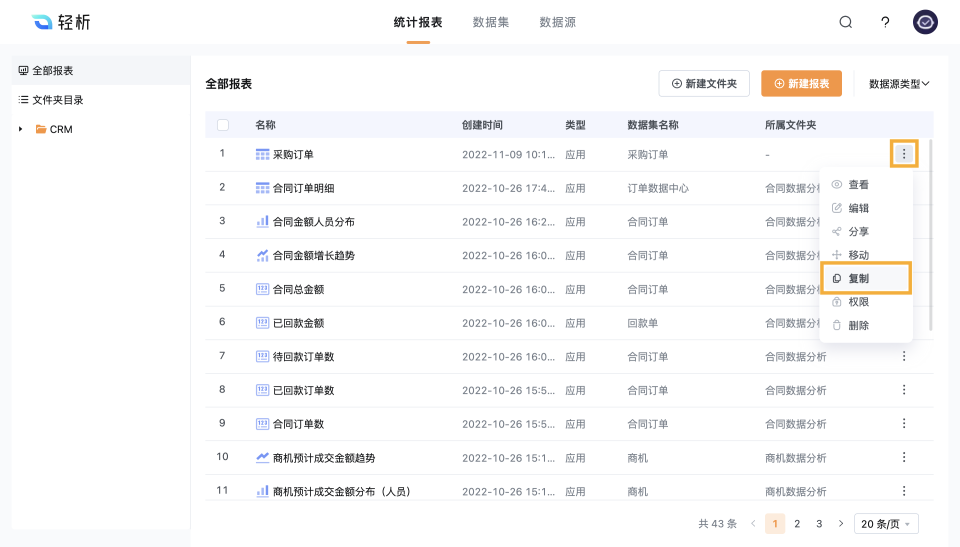Open more options for 合同订单数 row
Viewport: 960px width, 547px height.
click(x=904, y=423)
